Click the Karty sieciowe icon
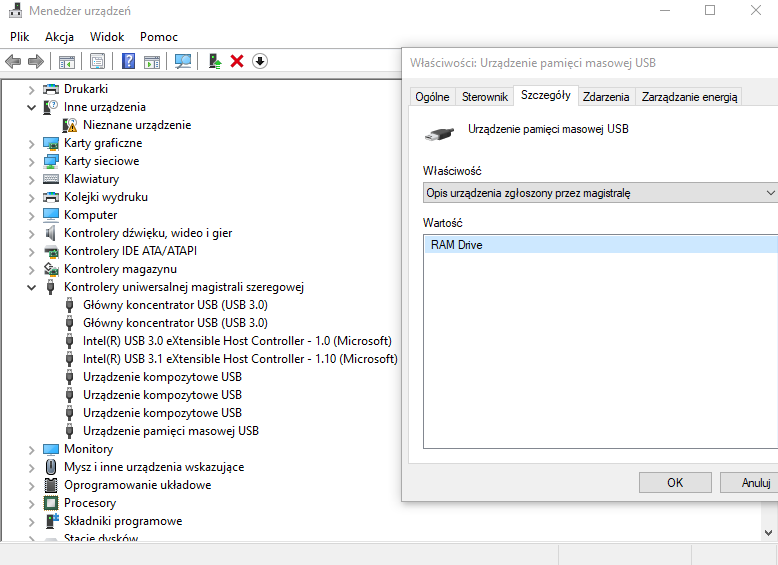The width and height of the screenshot is (778, 565). [51, 161]
